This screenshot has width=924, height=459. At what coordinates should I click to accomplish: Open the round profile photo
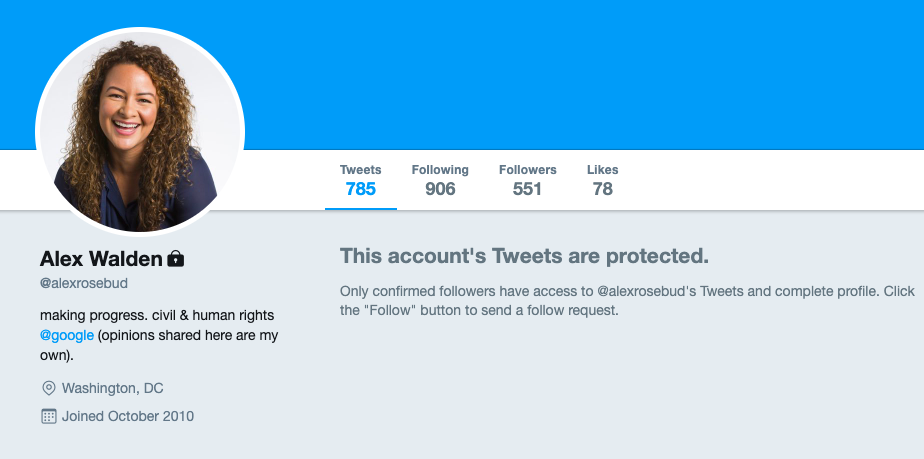pyautogui.click(x=140, y=128)
